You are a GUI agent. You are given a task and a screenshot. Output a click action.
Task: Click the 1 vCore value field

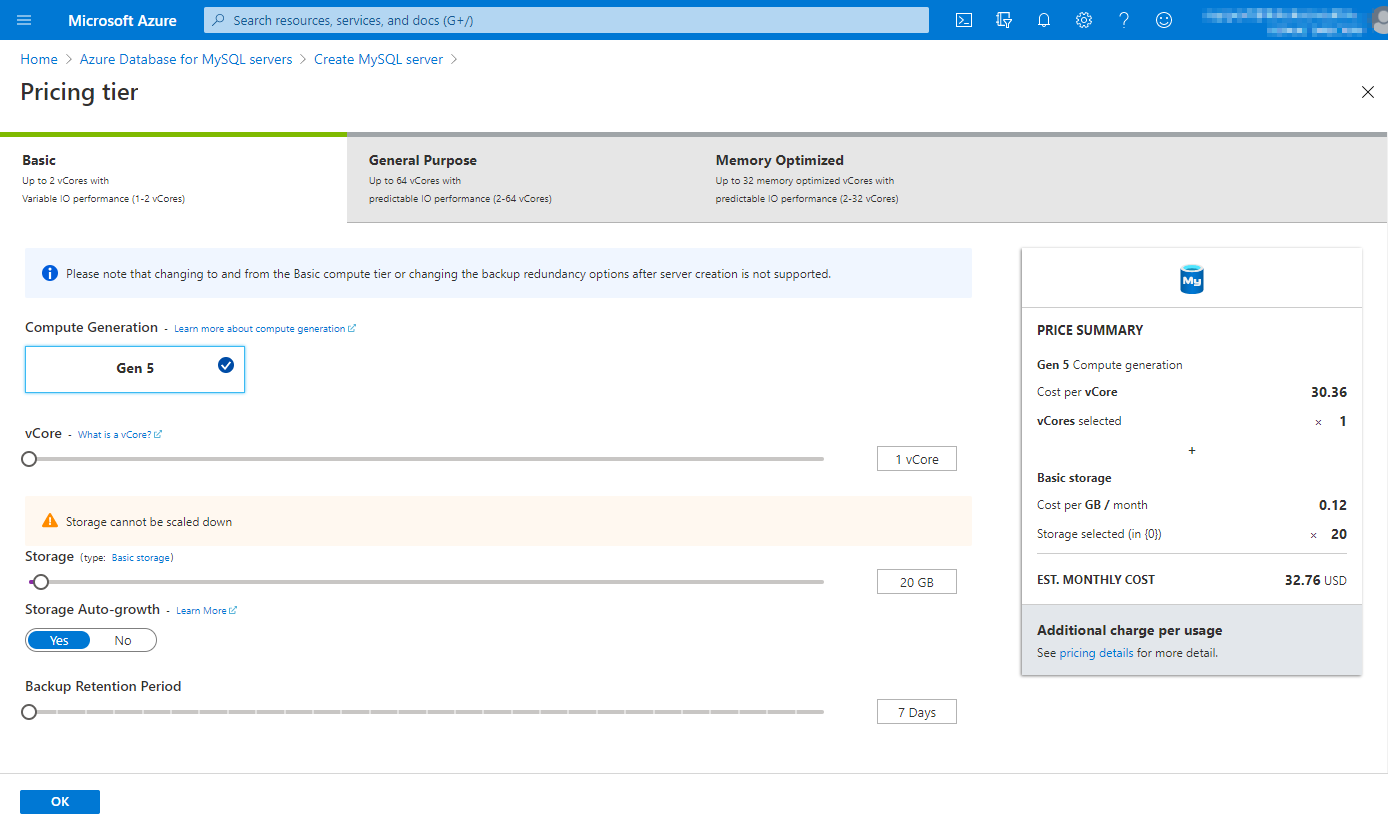click(x=916, y=459)
